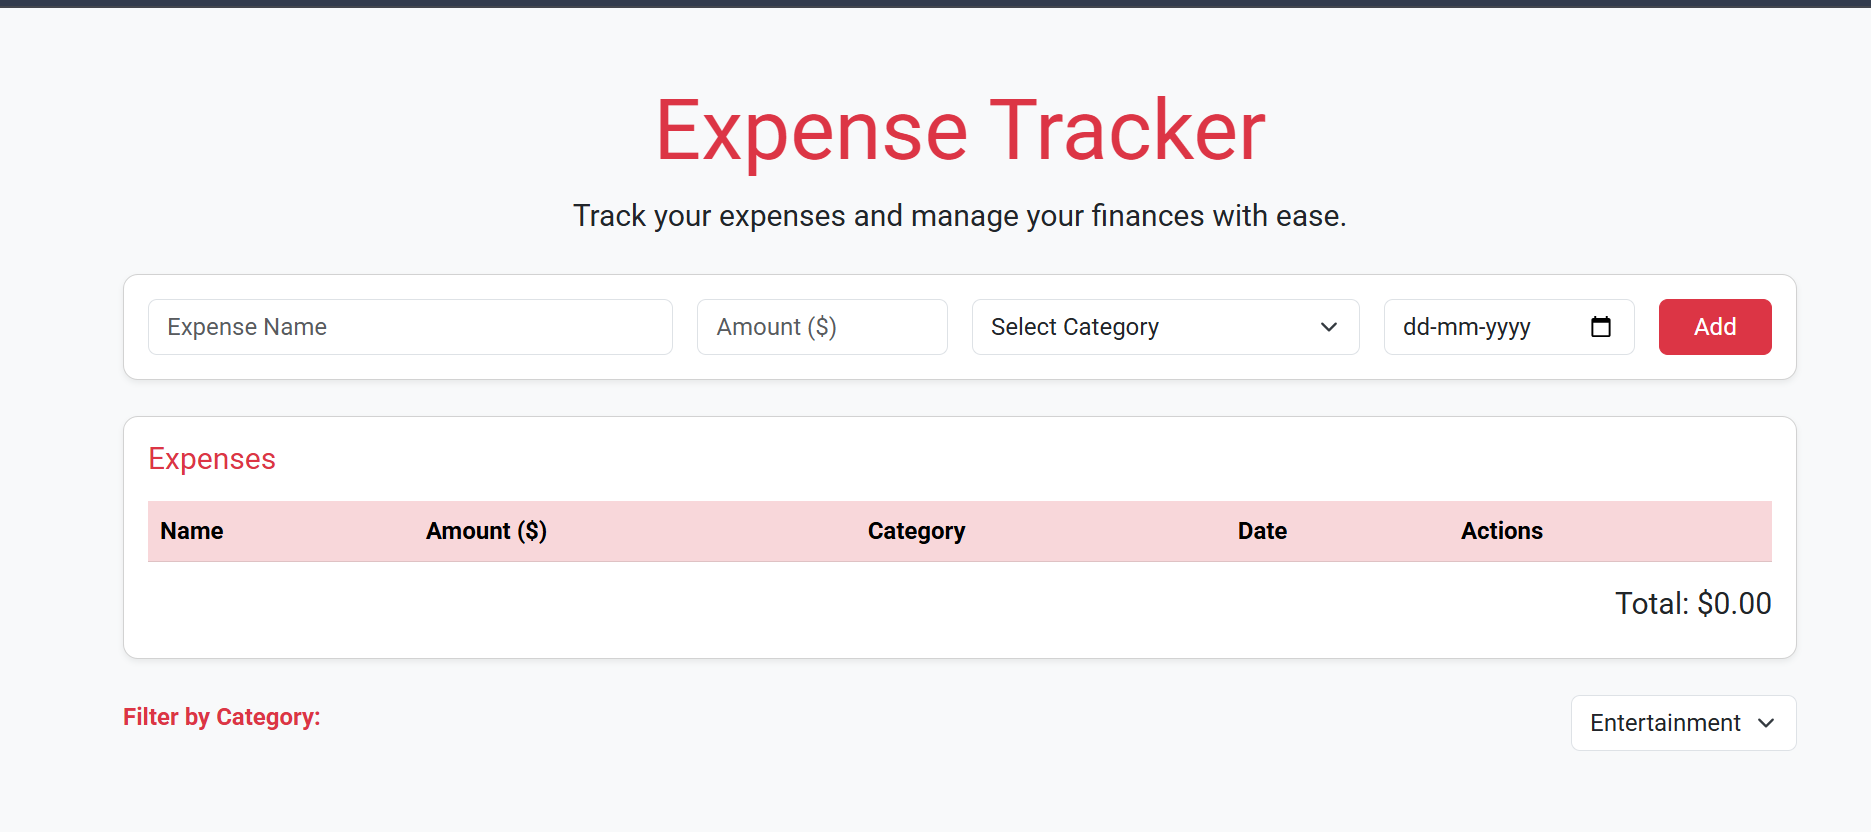This screenshot has height=832, width=1871.
Task: Click the Amount ($) column header
Action: [x=486, y=531]
